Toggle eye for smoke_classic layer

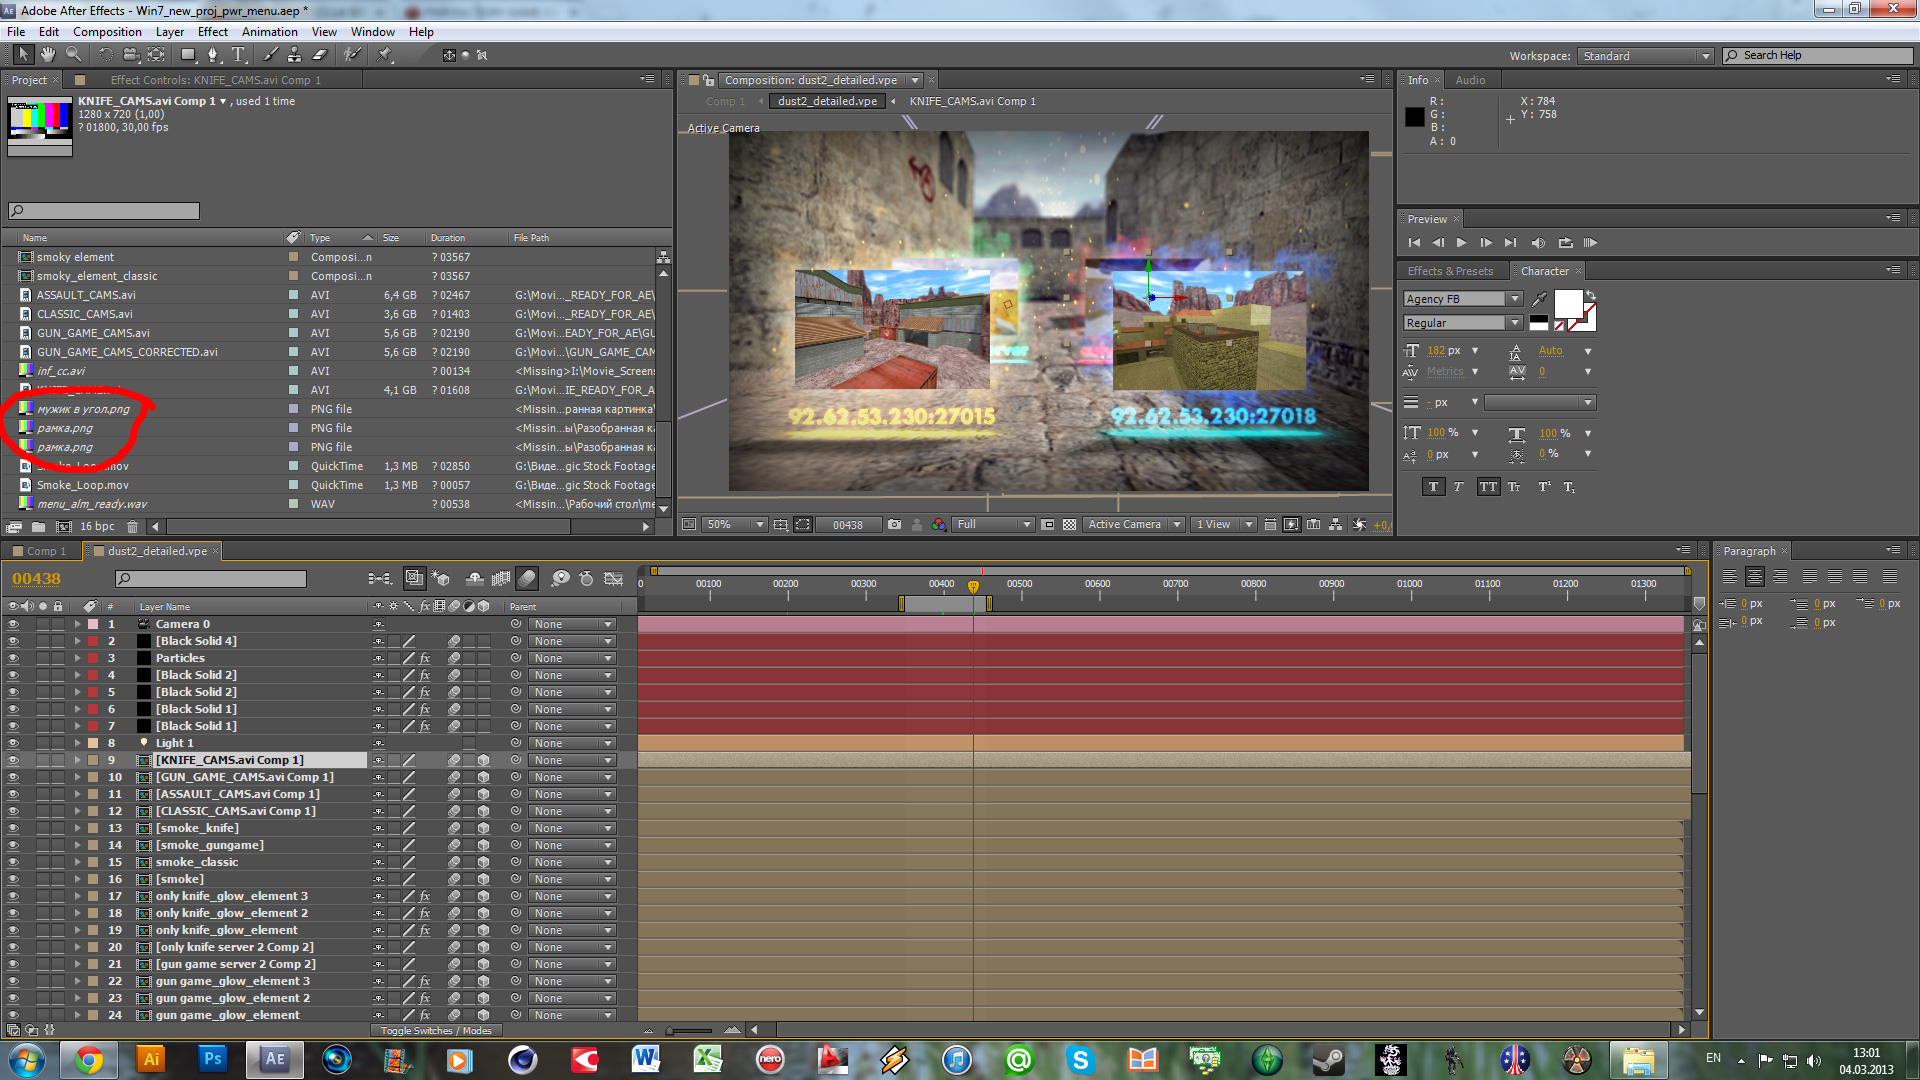[x=13, y=862]
